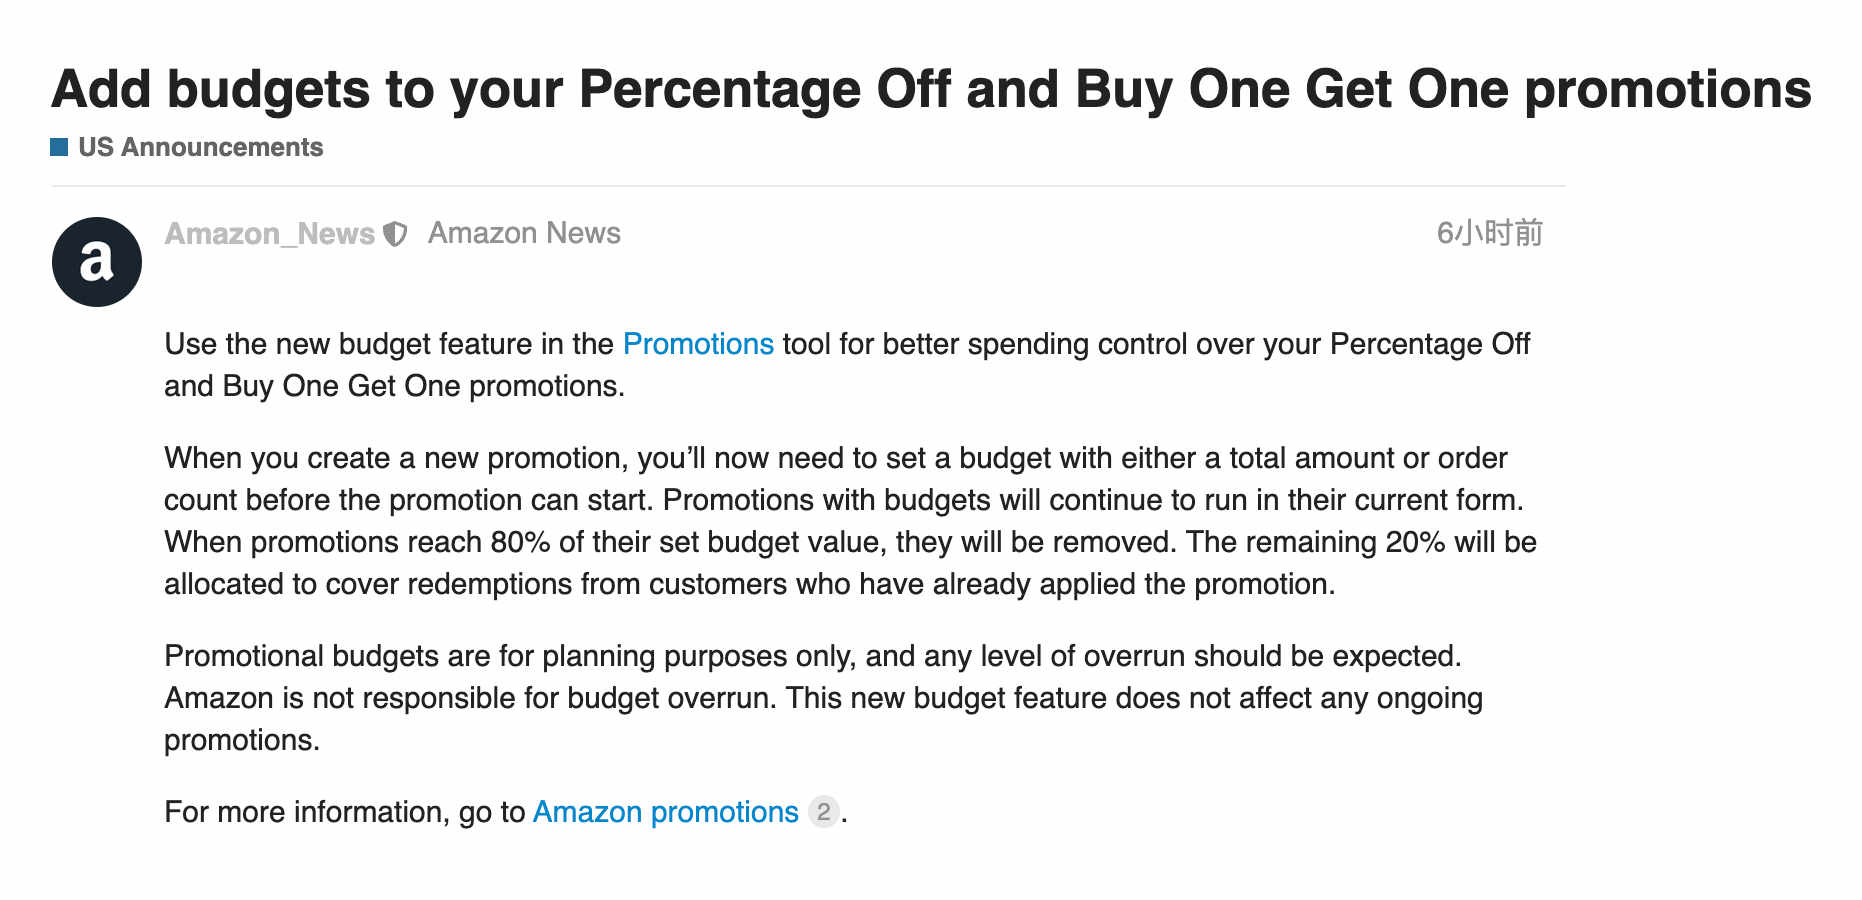This screenshot has height=900, width=1862.
Task: Click the blue US Announcements category square
Action: pyautogui.click(x=59, y=147)
